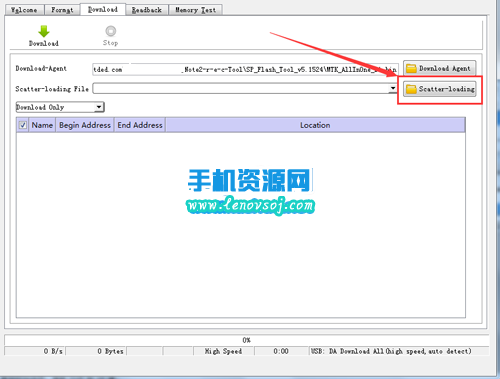Screen dimensions: 500x379
Task: Click the '0:00' elapsed time entry
Action: (281, 351)
